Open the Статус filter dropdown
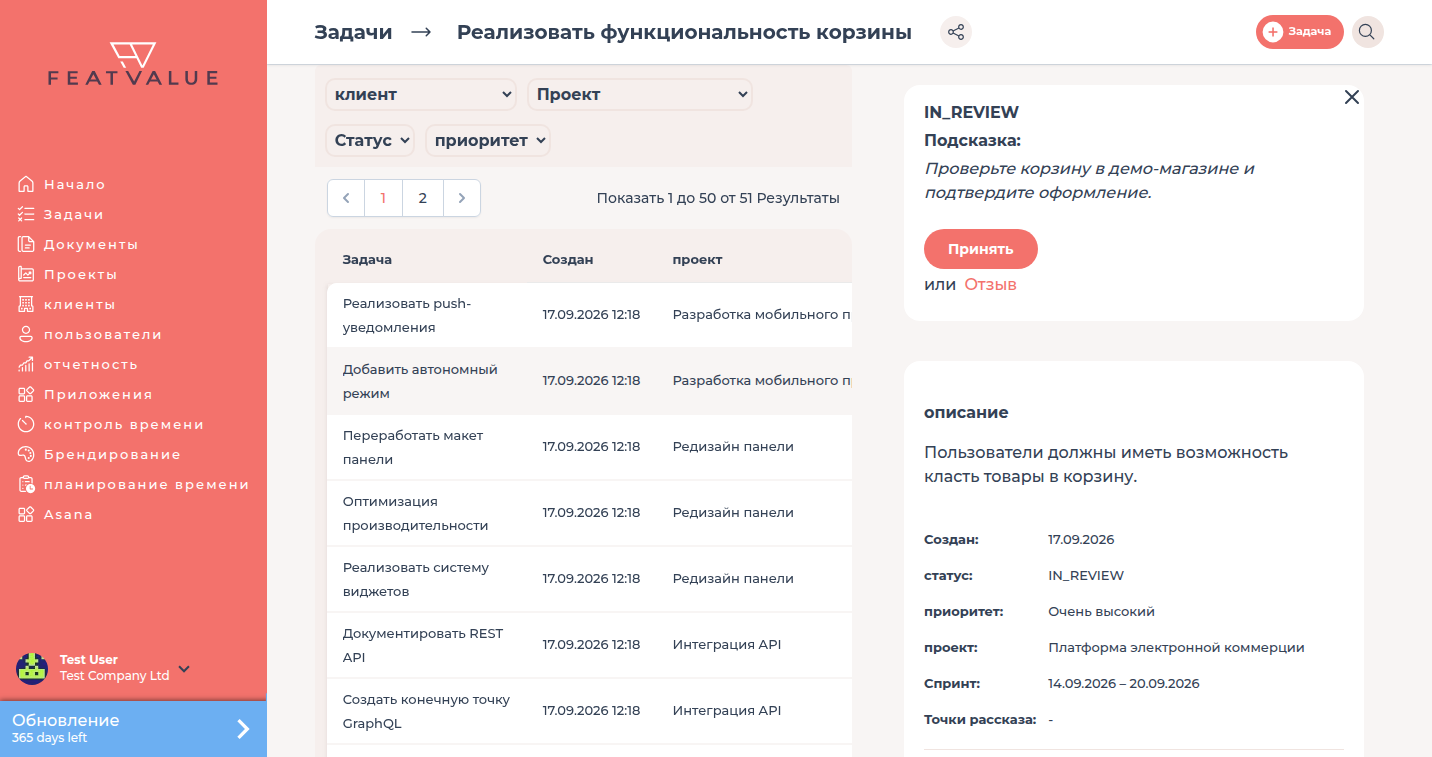This screenshot has height=757, width=1432. pos(371,141)
